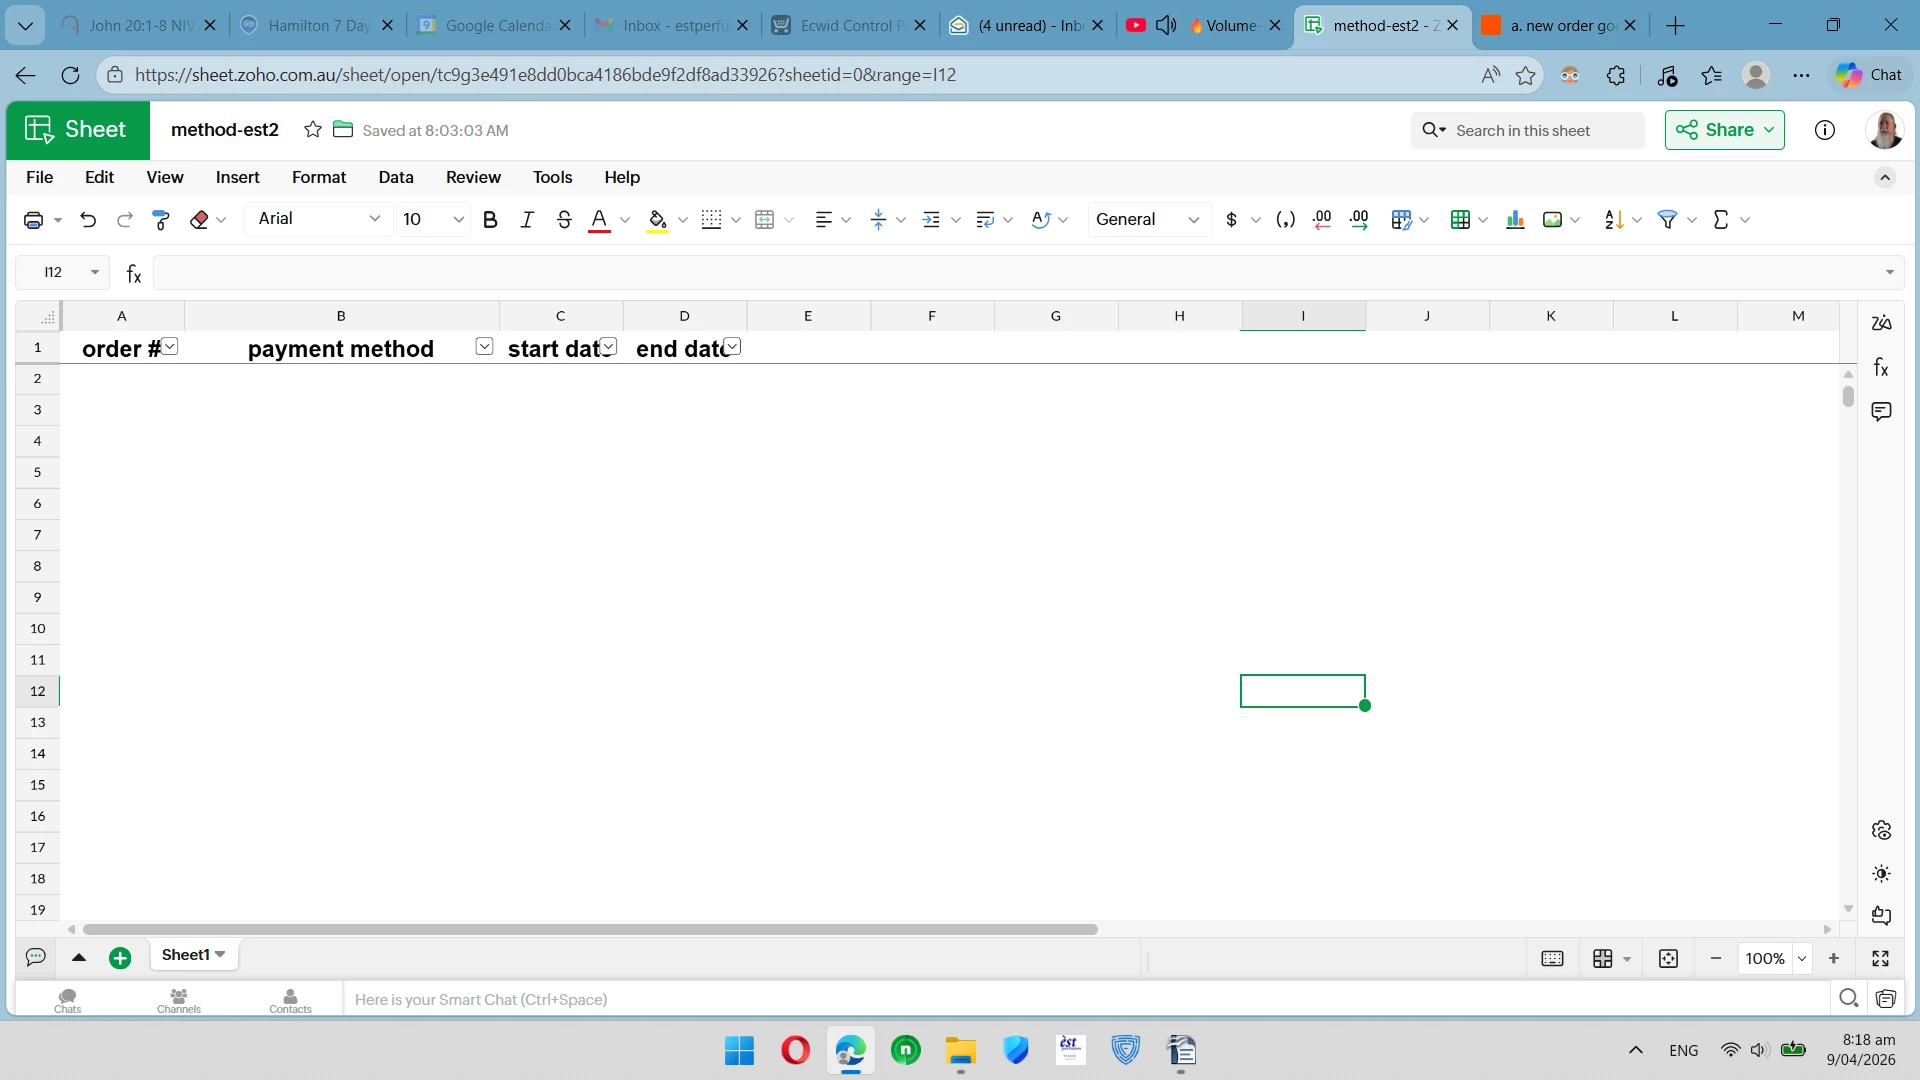1920x1080 pixels.
Task: Click the strikethrough formatting icon
Action: point(564,220)
